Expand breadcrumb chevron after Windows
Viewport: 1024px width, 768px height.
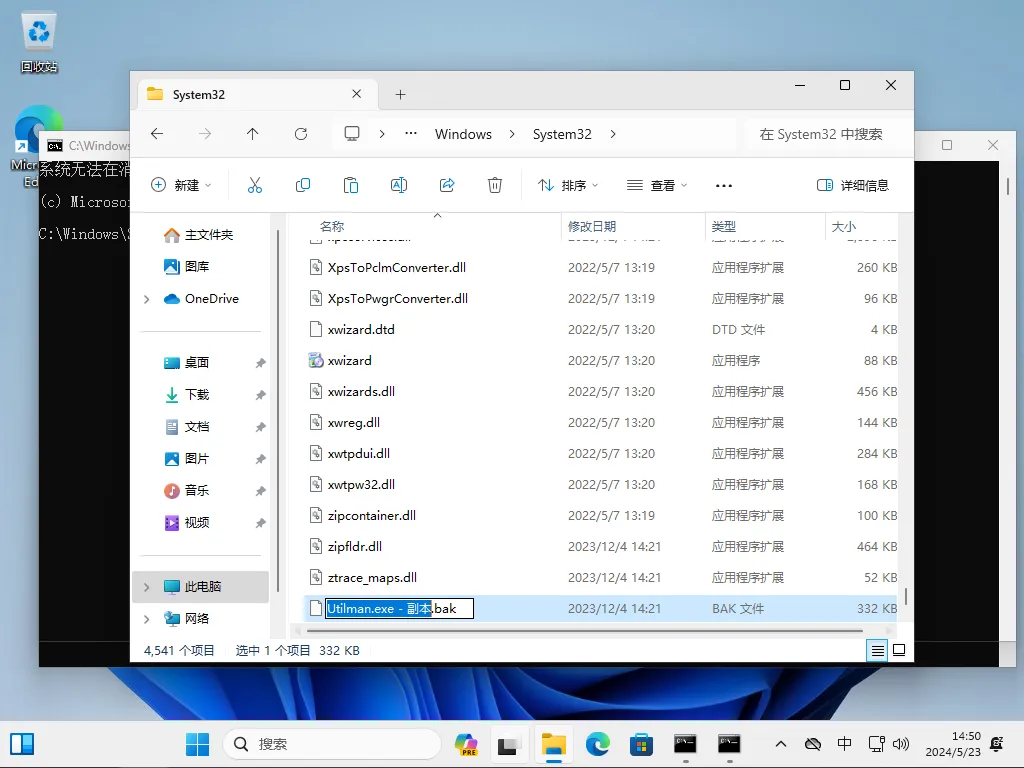[512, 134]
